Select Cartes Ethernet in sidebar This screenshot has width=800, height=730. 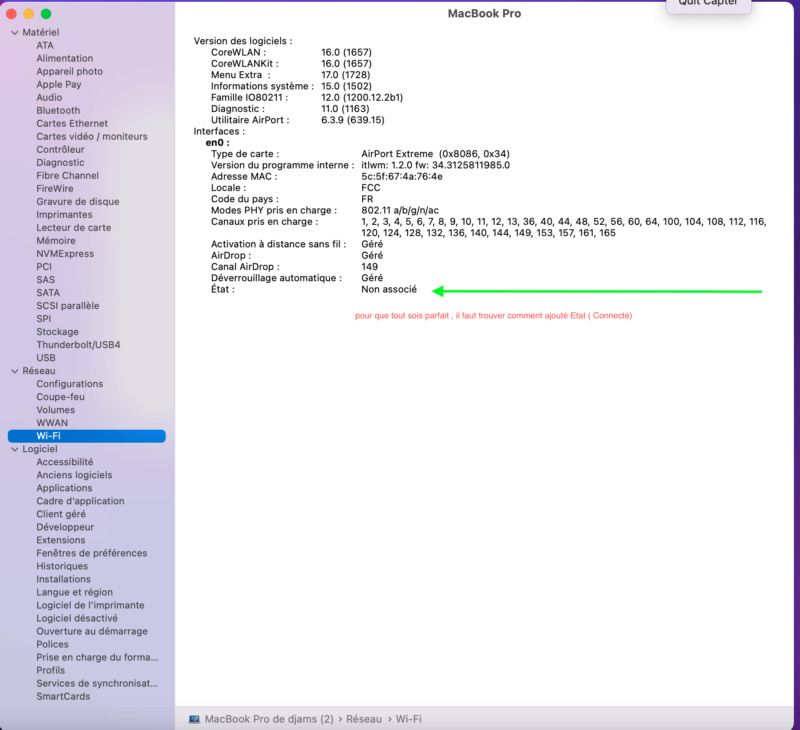coord(72,123)
